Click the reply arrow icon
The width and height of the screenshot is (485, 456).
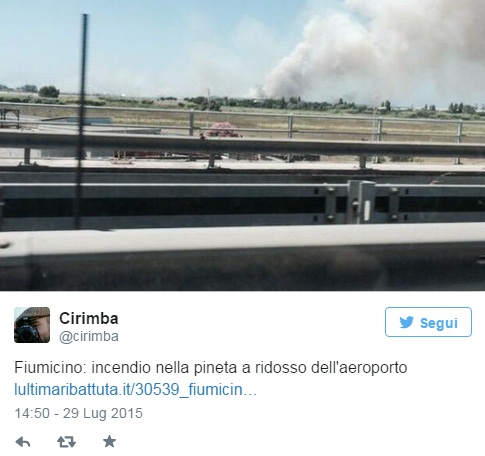(23, 442)
